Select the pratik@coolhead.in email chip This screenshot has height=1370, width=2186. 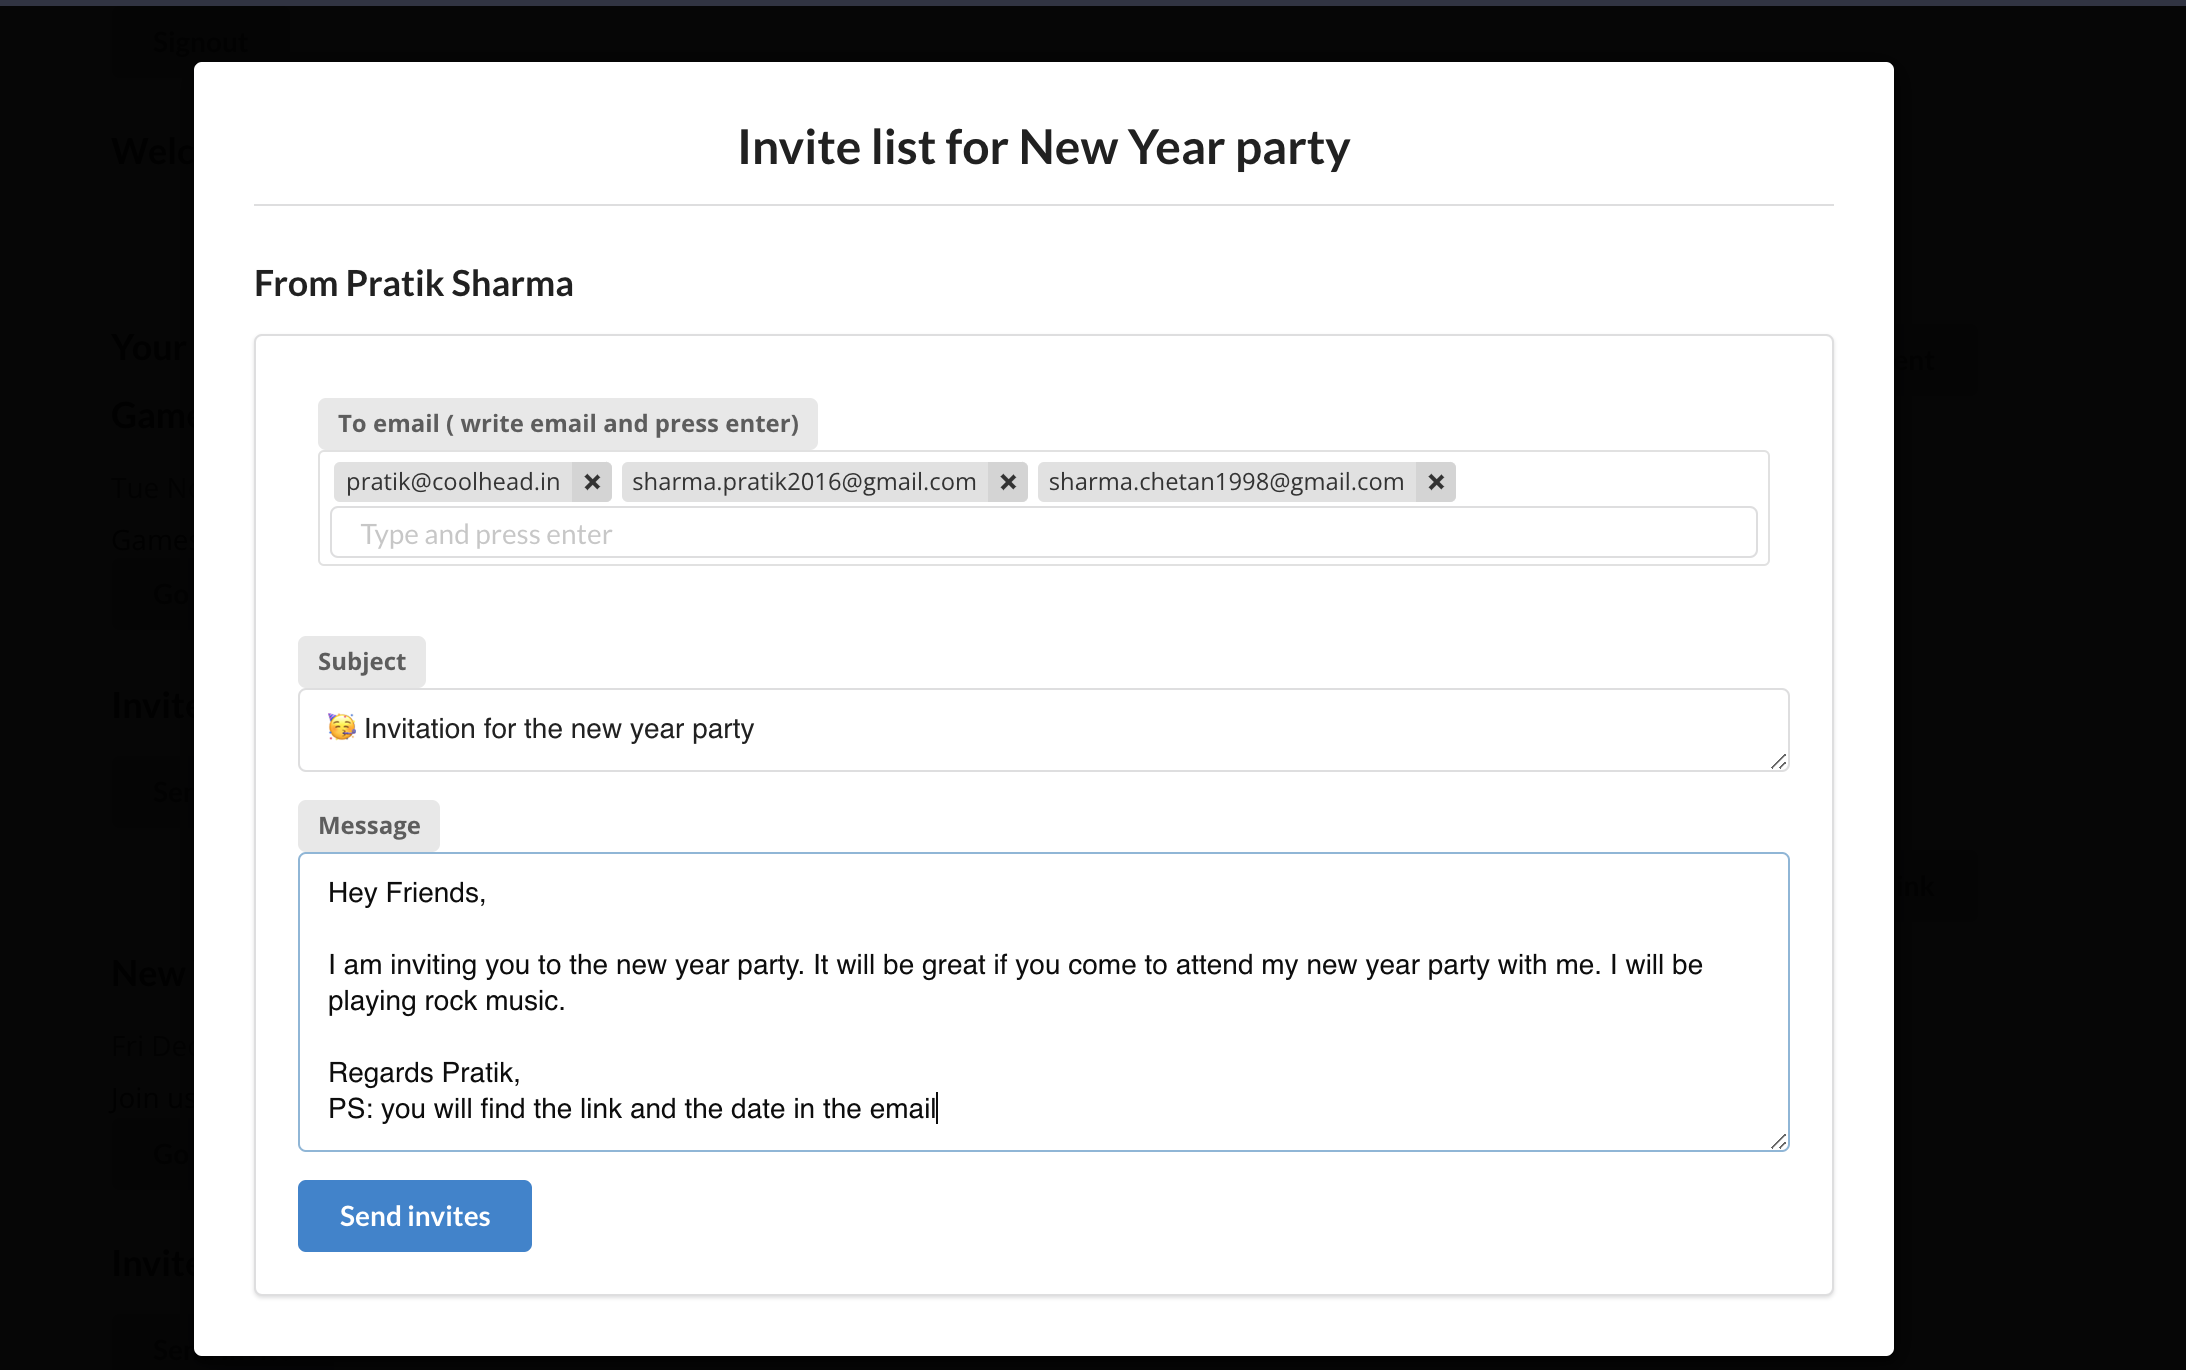(453, 482)
